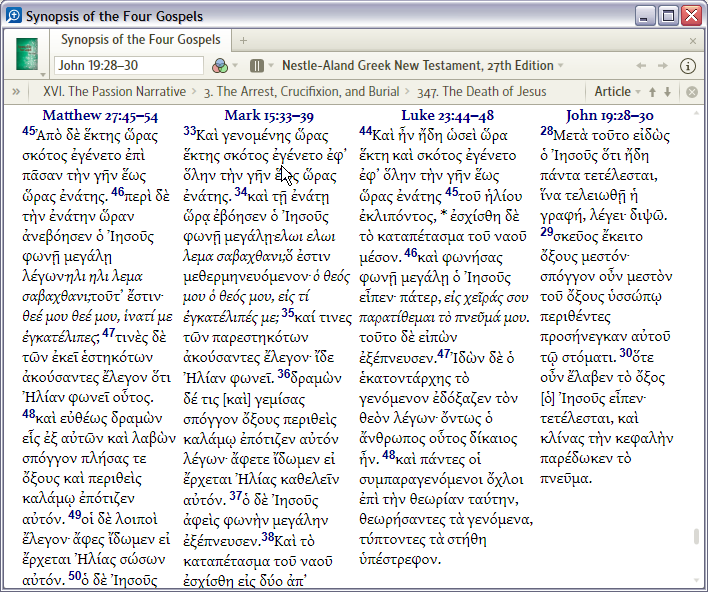Screen dimensions: 708x592
Task: Open 3. The Arrest, Crucifixion, and Burial breadcrumb
Action: [301, 92]
